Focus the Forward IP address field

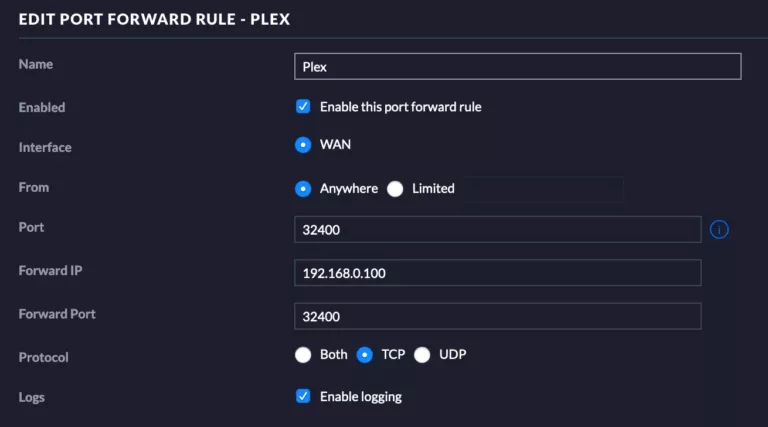click(x=497, y=273)
